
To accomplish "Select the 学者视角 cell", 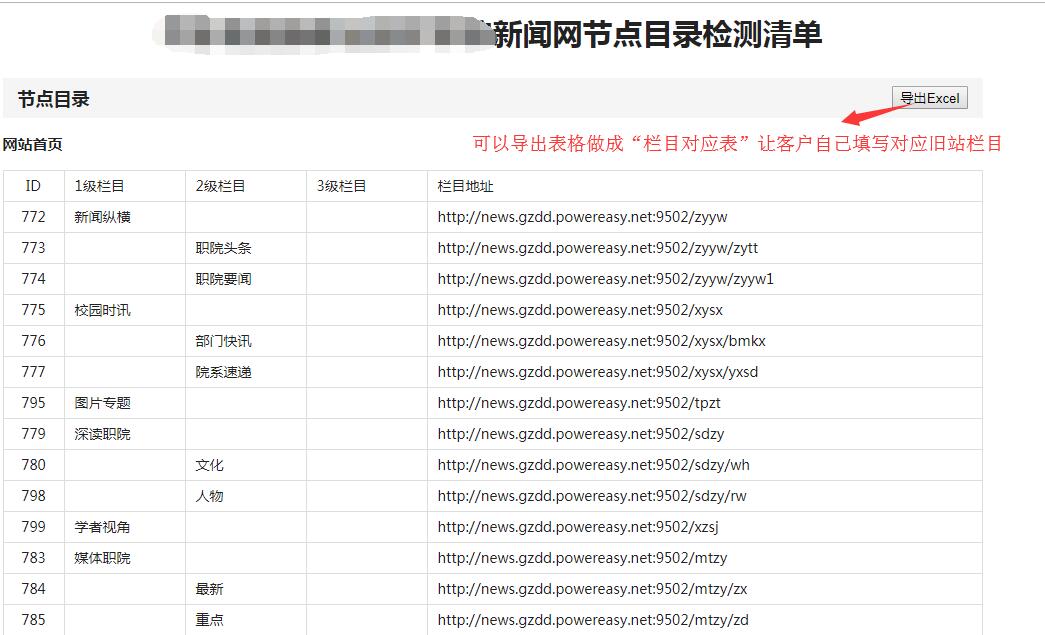I will (x=102, y=527).
